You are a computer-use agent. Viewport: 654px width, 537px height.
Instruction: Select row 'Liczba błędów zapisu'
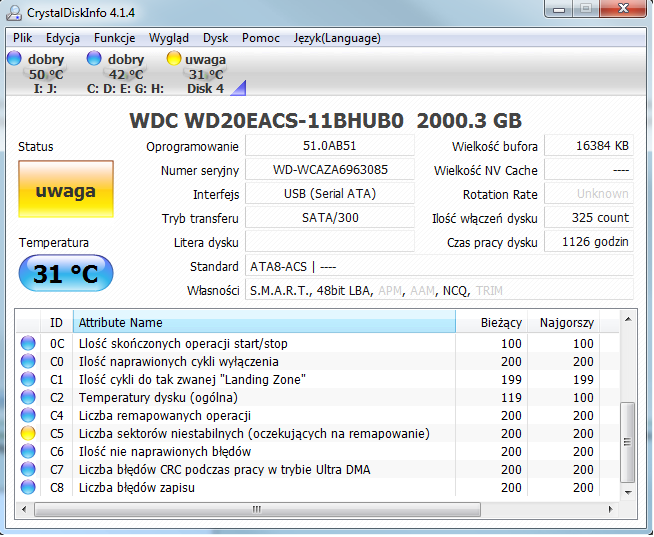pyautogui.click(x=317, y=487)
